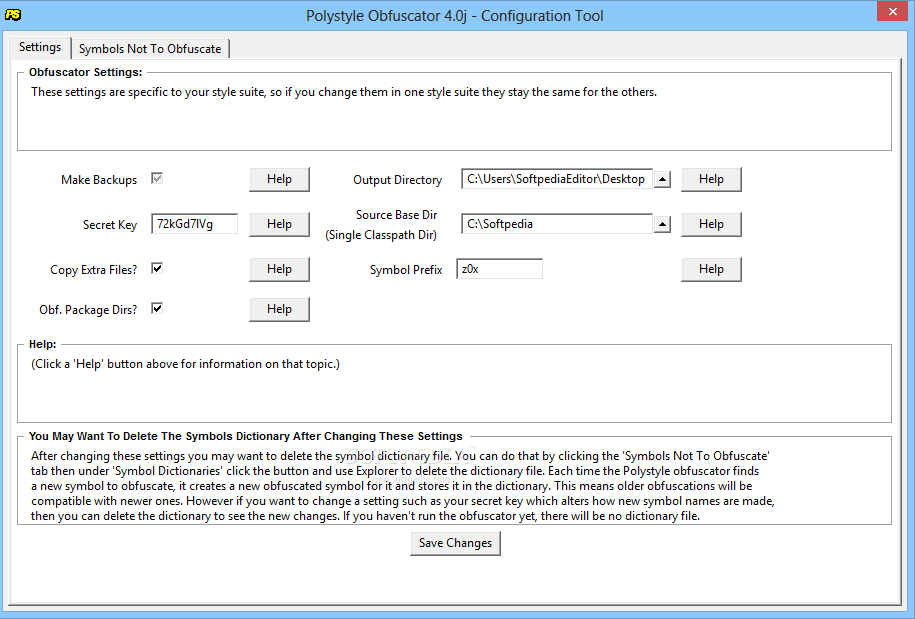Click Help button for Make Backups

point(280,179)
